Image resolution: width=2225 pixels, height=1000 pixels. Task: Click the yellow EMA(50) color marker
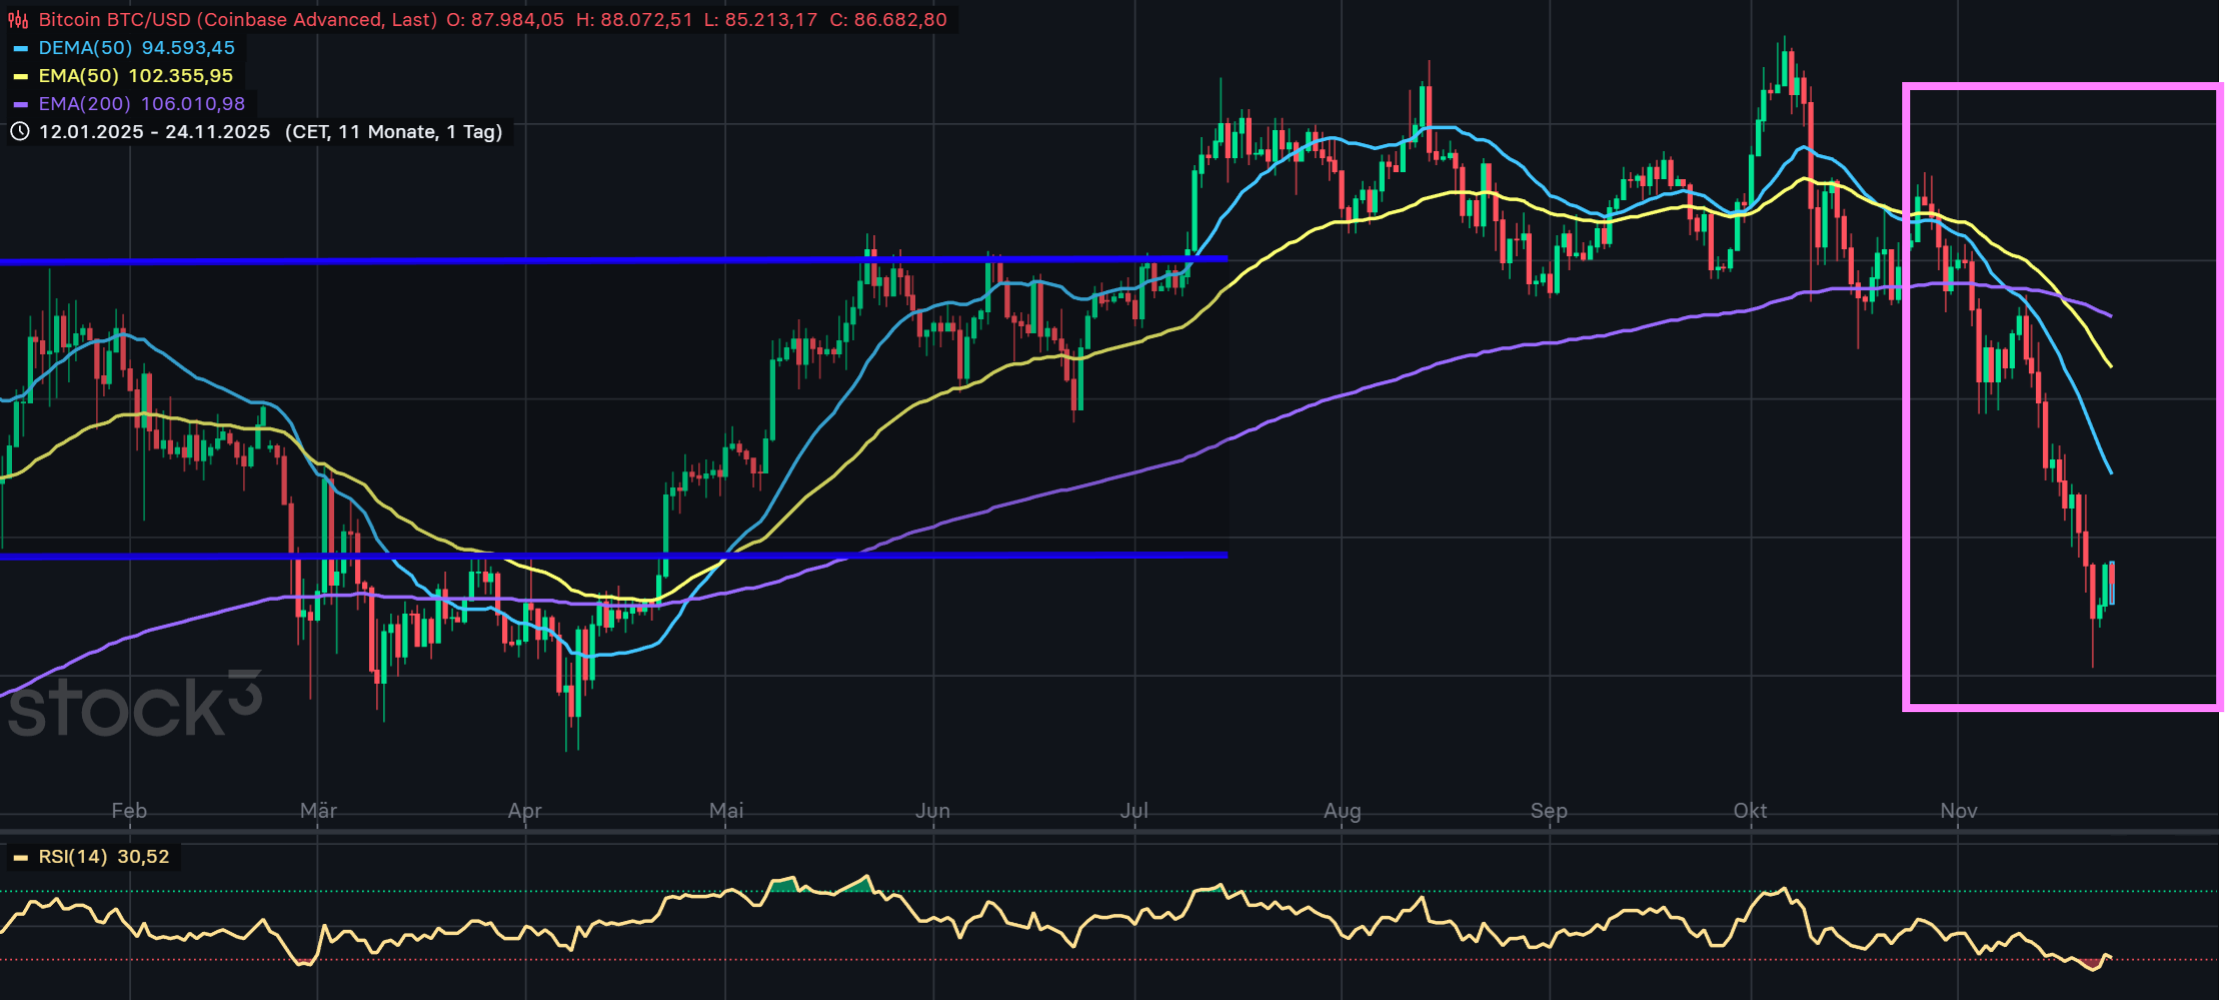tap(21, 76)
